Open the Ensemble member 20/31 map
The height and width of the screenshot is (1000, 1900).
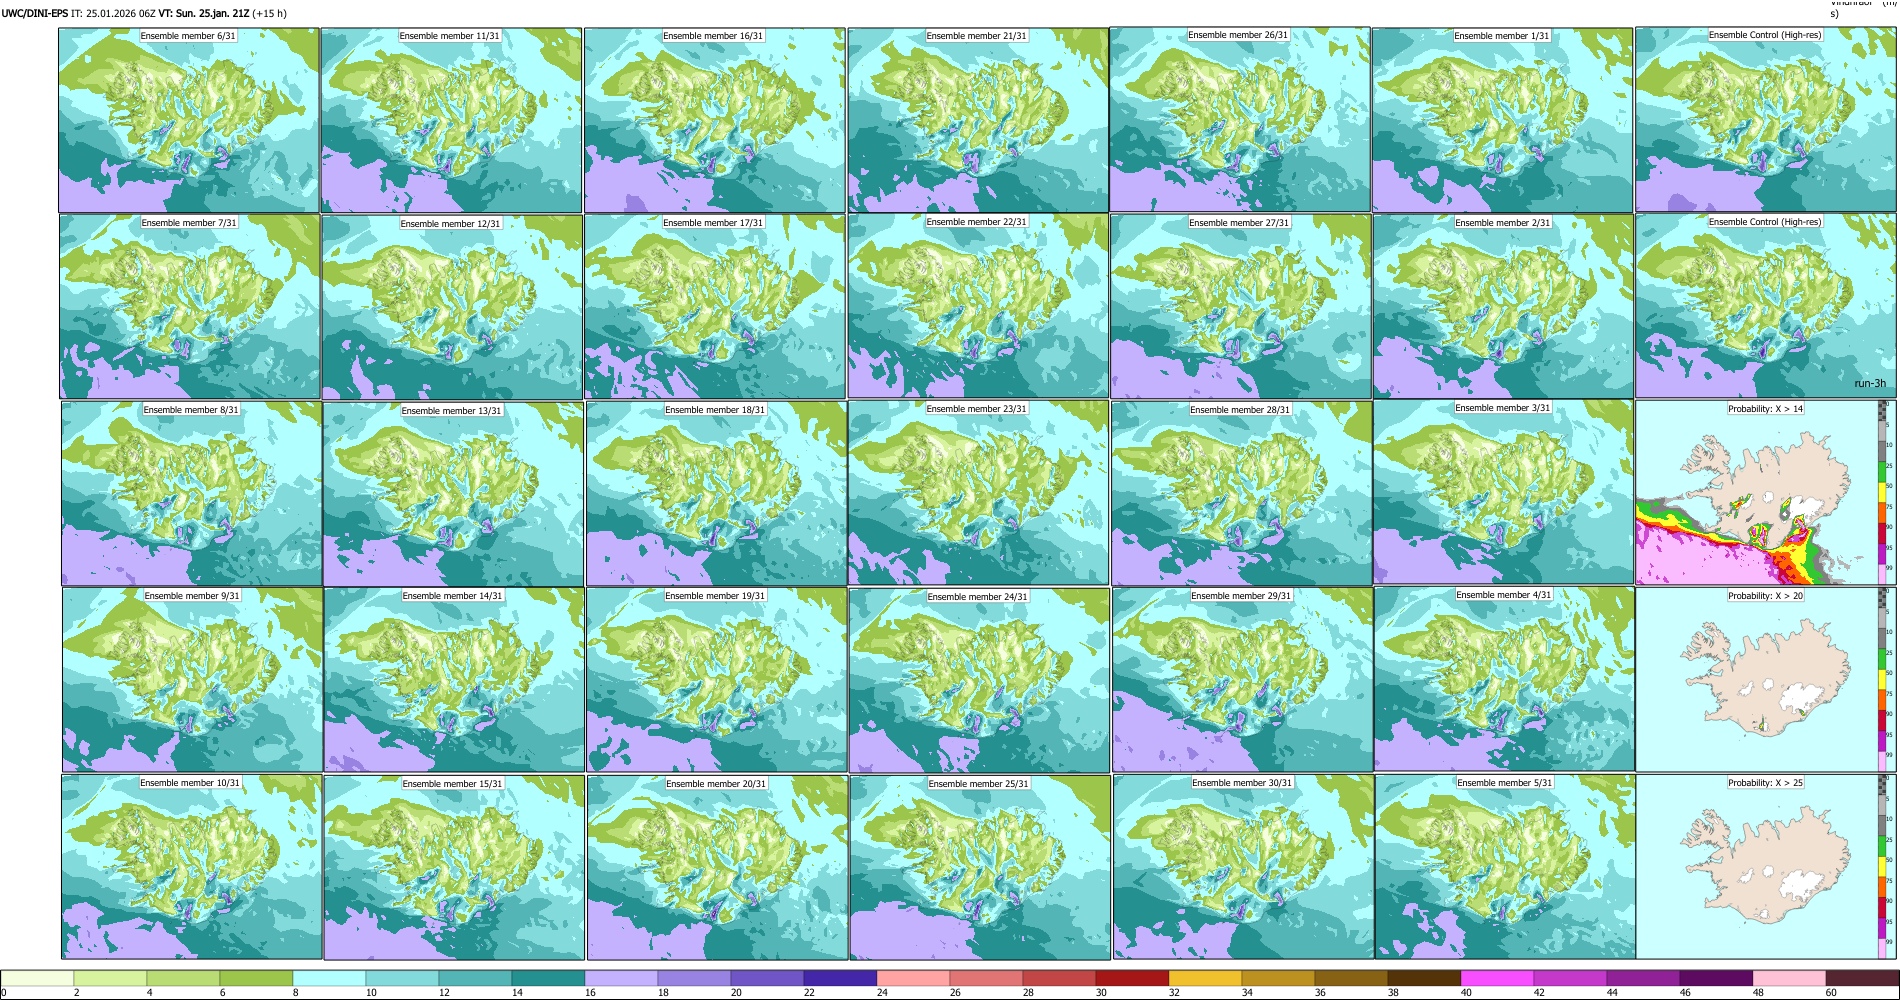[717, 867]
